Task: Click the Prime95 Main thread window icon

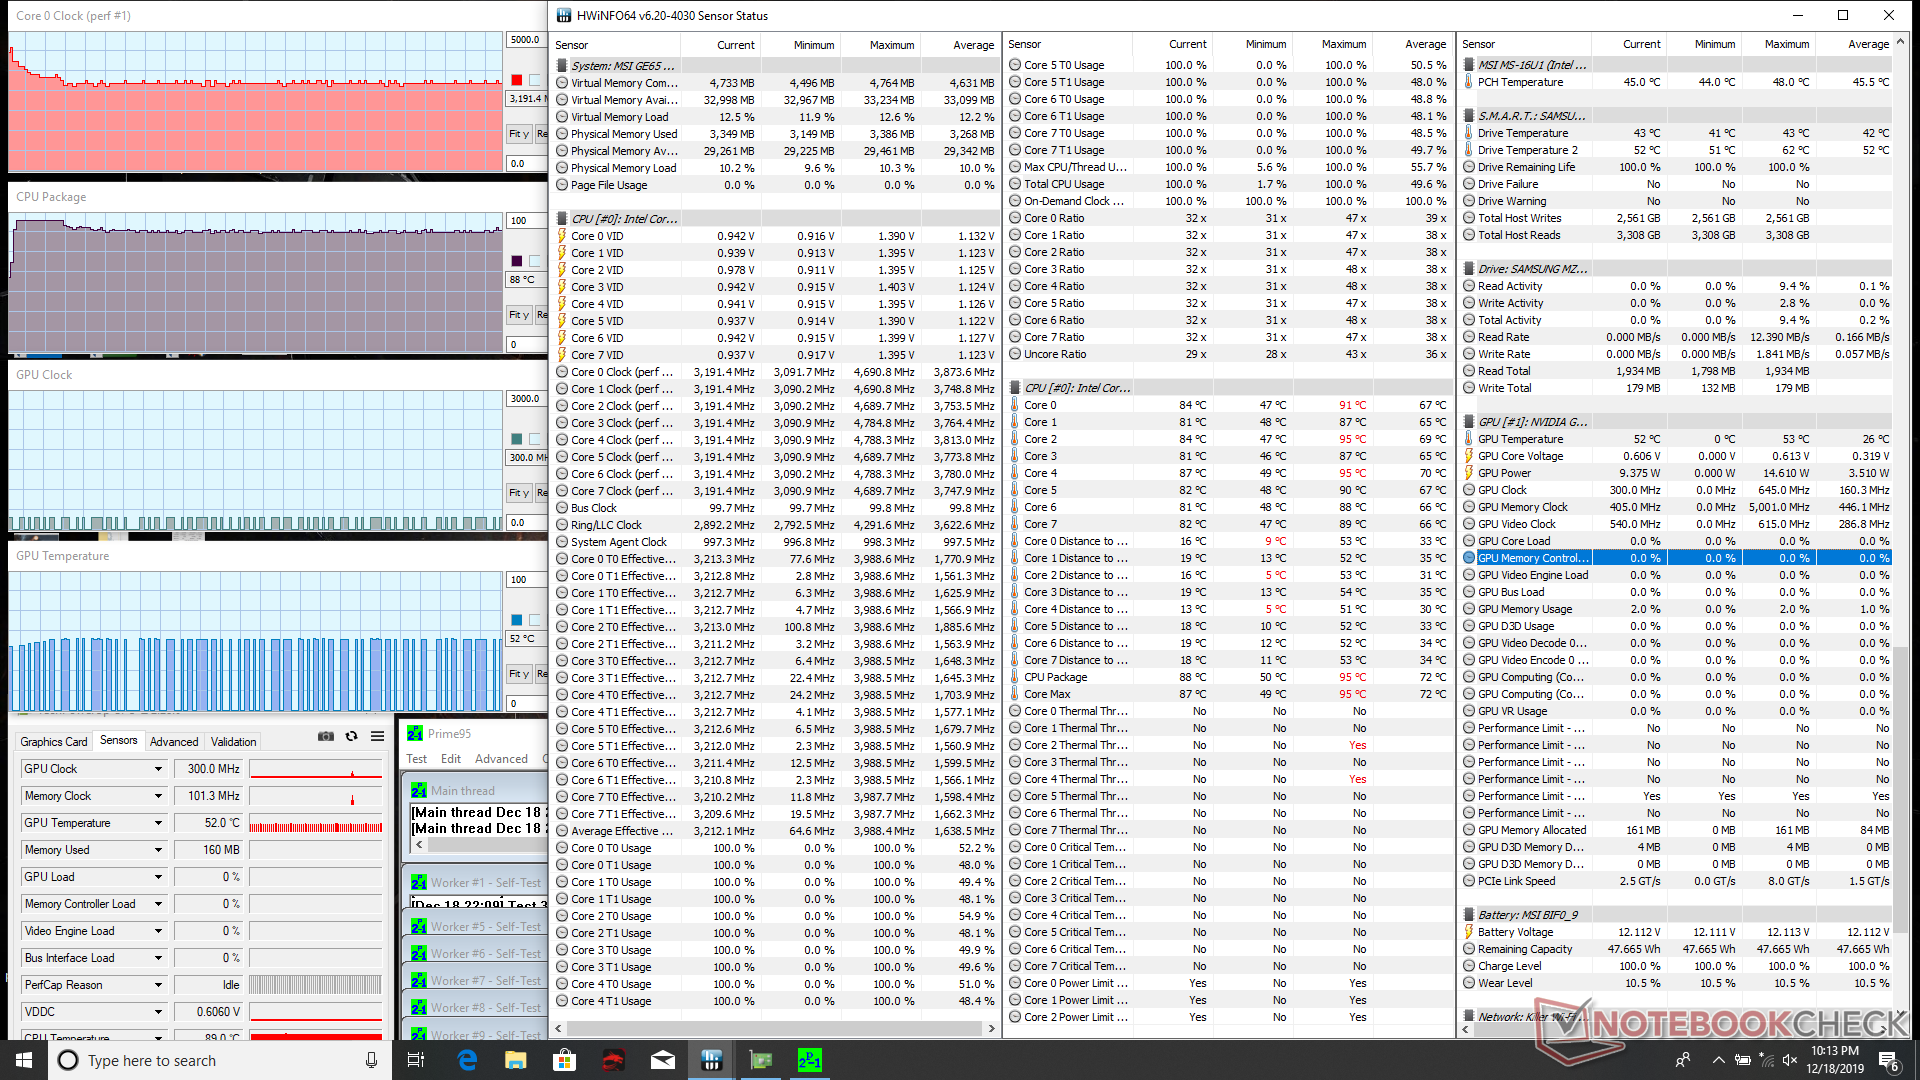Action: (419, 790)
